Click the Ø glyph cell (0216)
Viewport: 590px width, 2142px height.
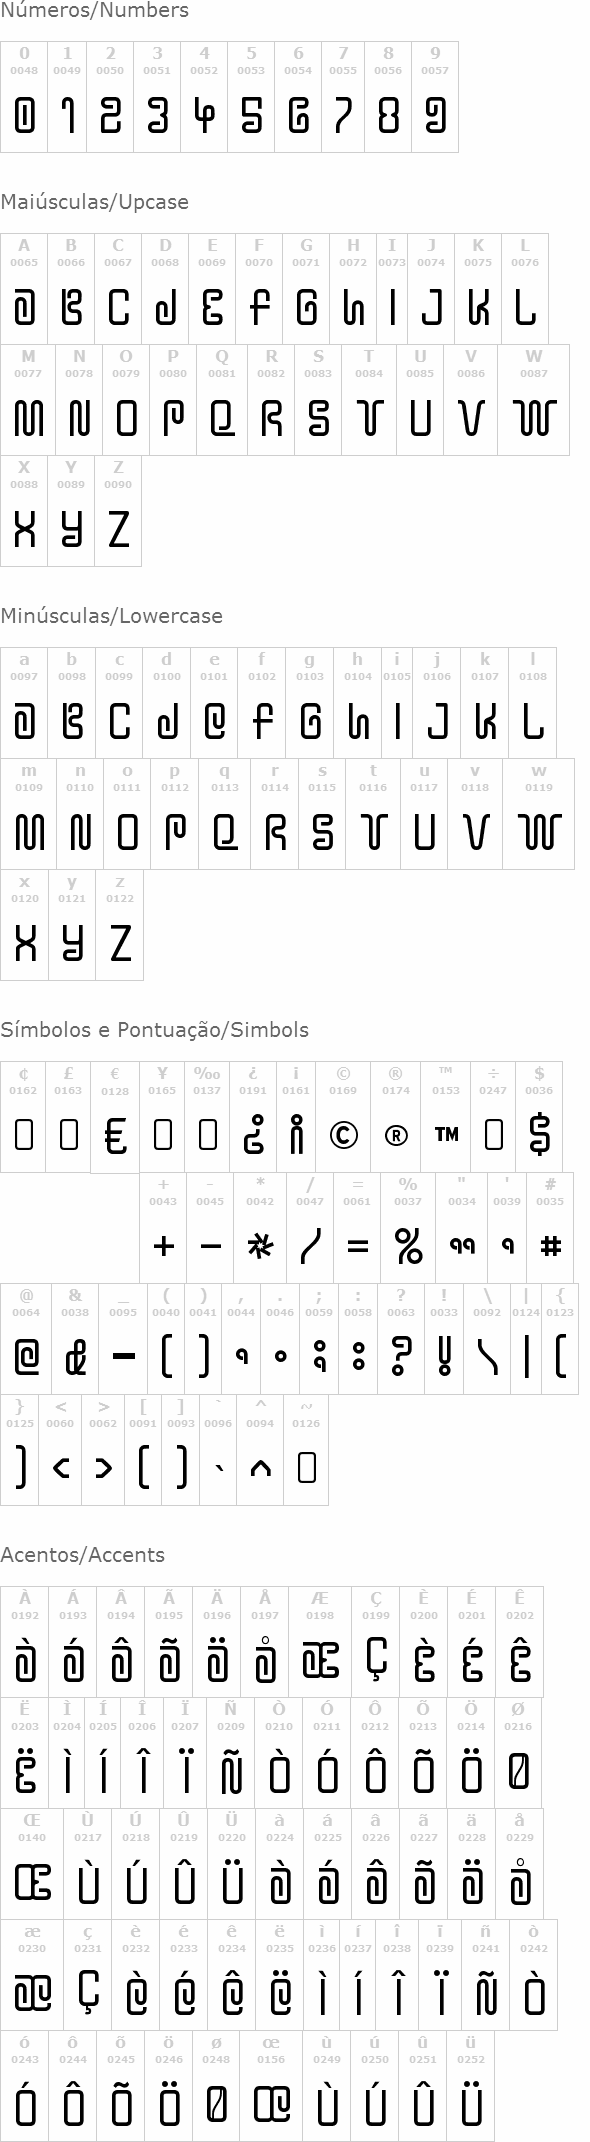tap(518, 1753)
